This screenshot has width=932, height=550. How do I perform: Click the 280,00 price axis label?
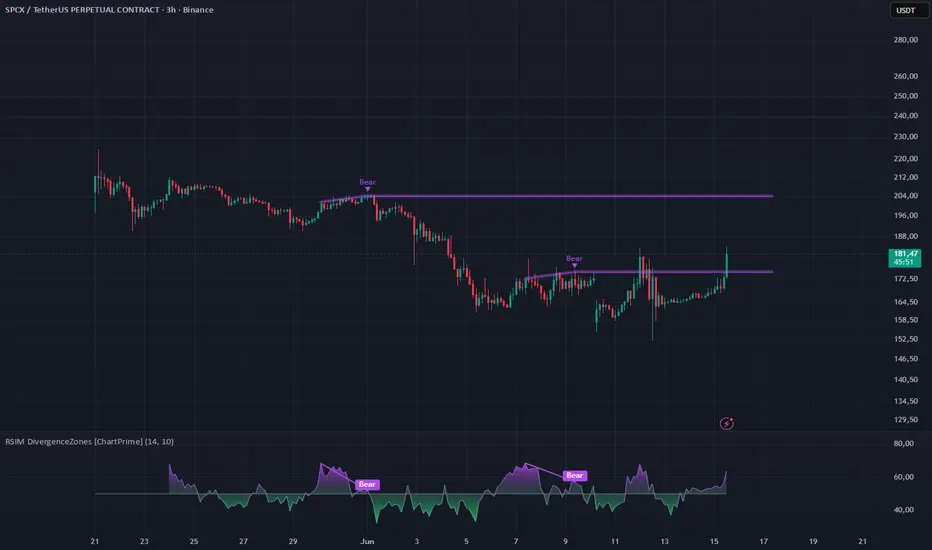pyautogui.click(x=905, y=40)
